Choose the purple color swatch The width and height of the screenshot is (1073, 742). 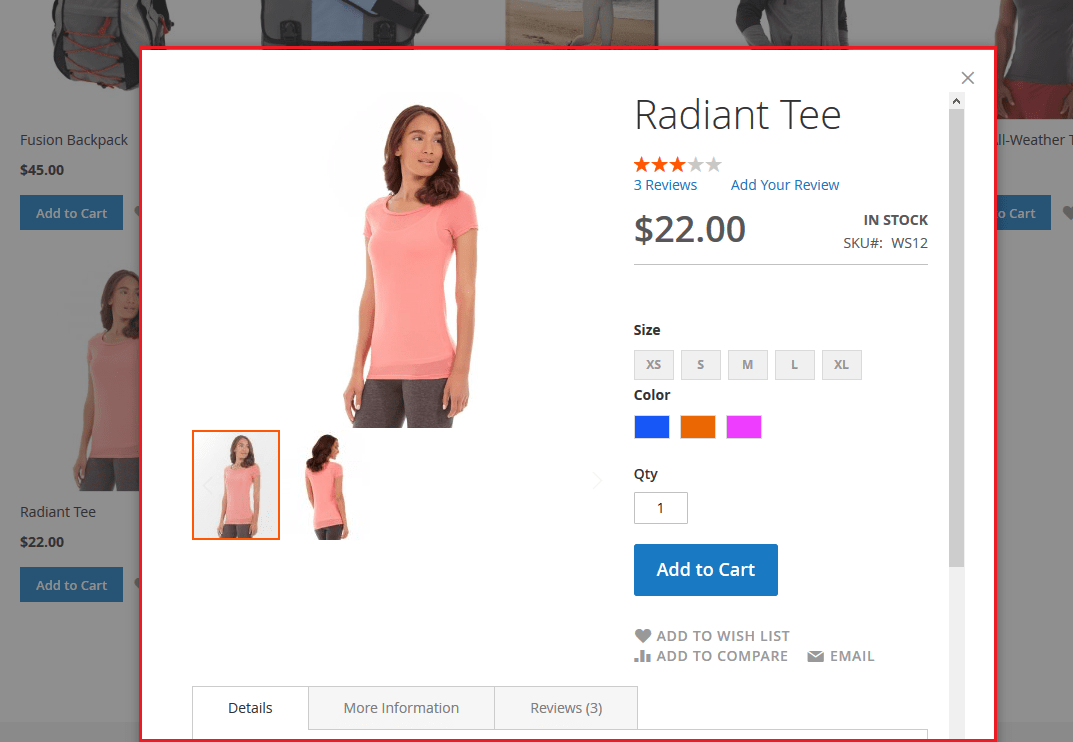click(x=744, y=427)
